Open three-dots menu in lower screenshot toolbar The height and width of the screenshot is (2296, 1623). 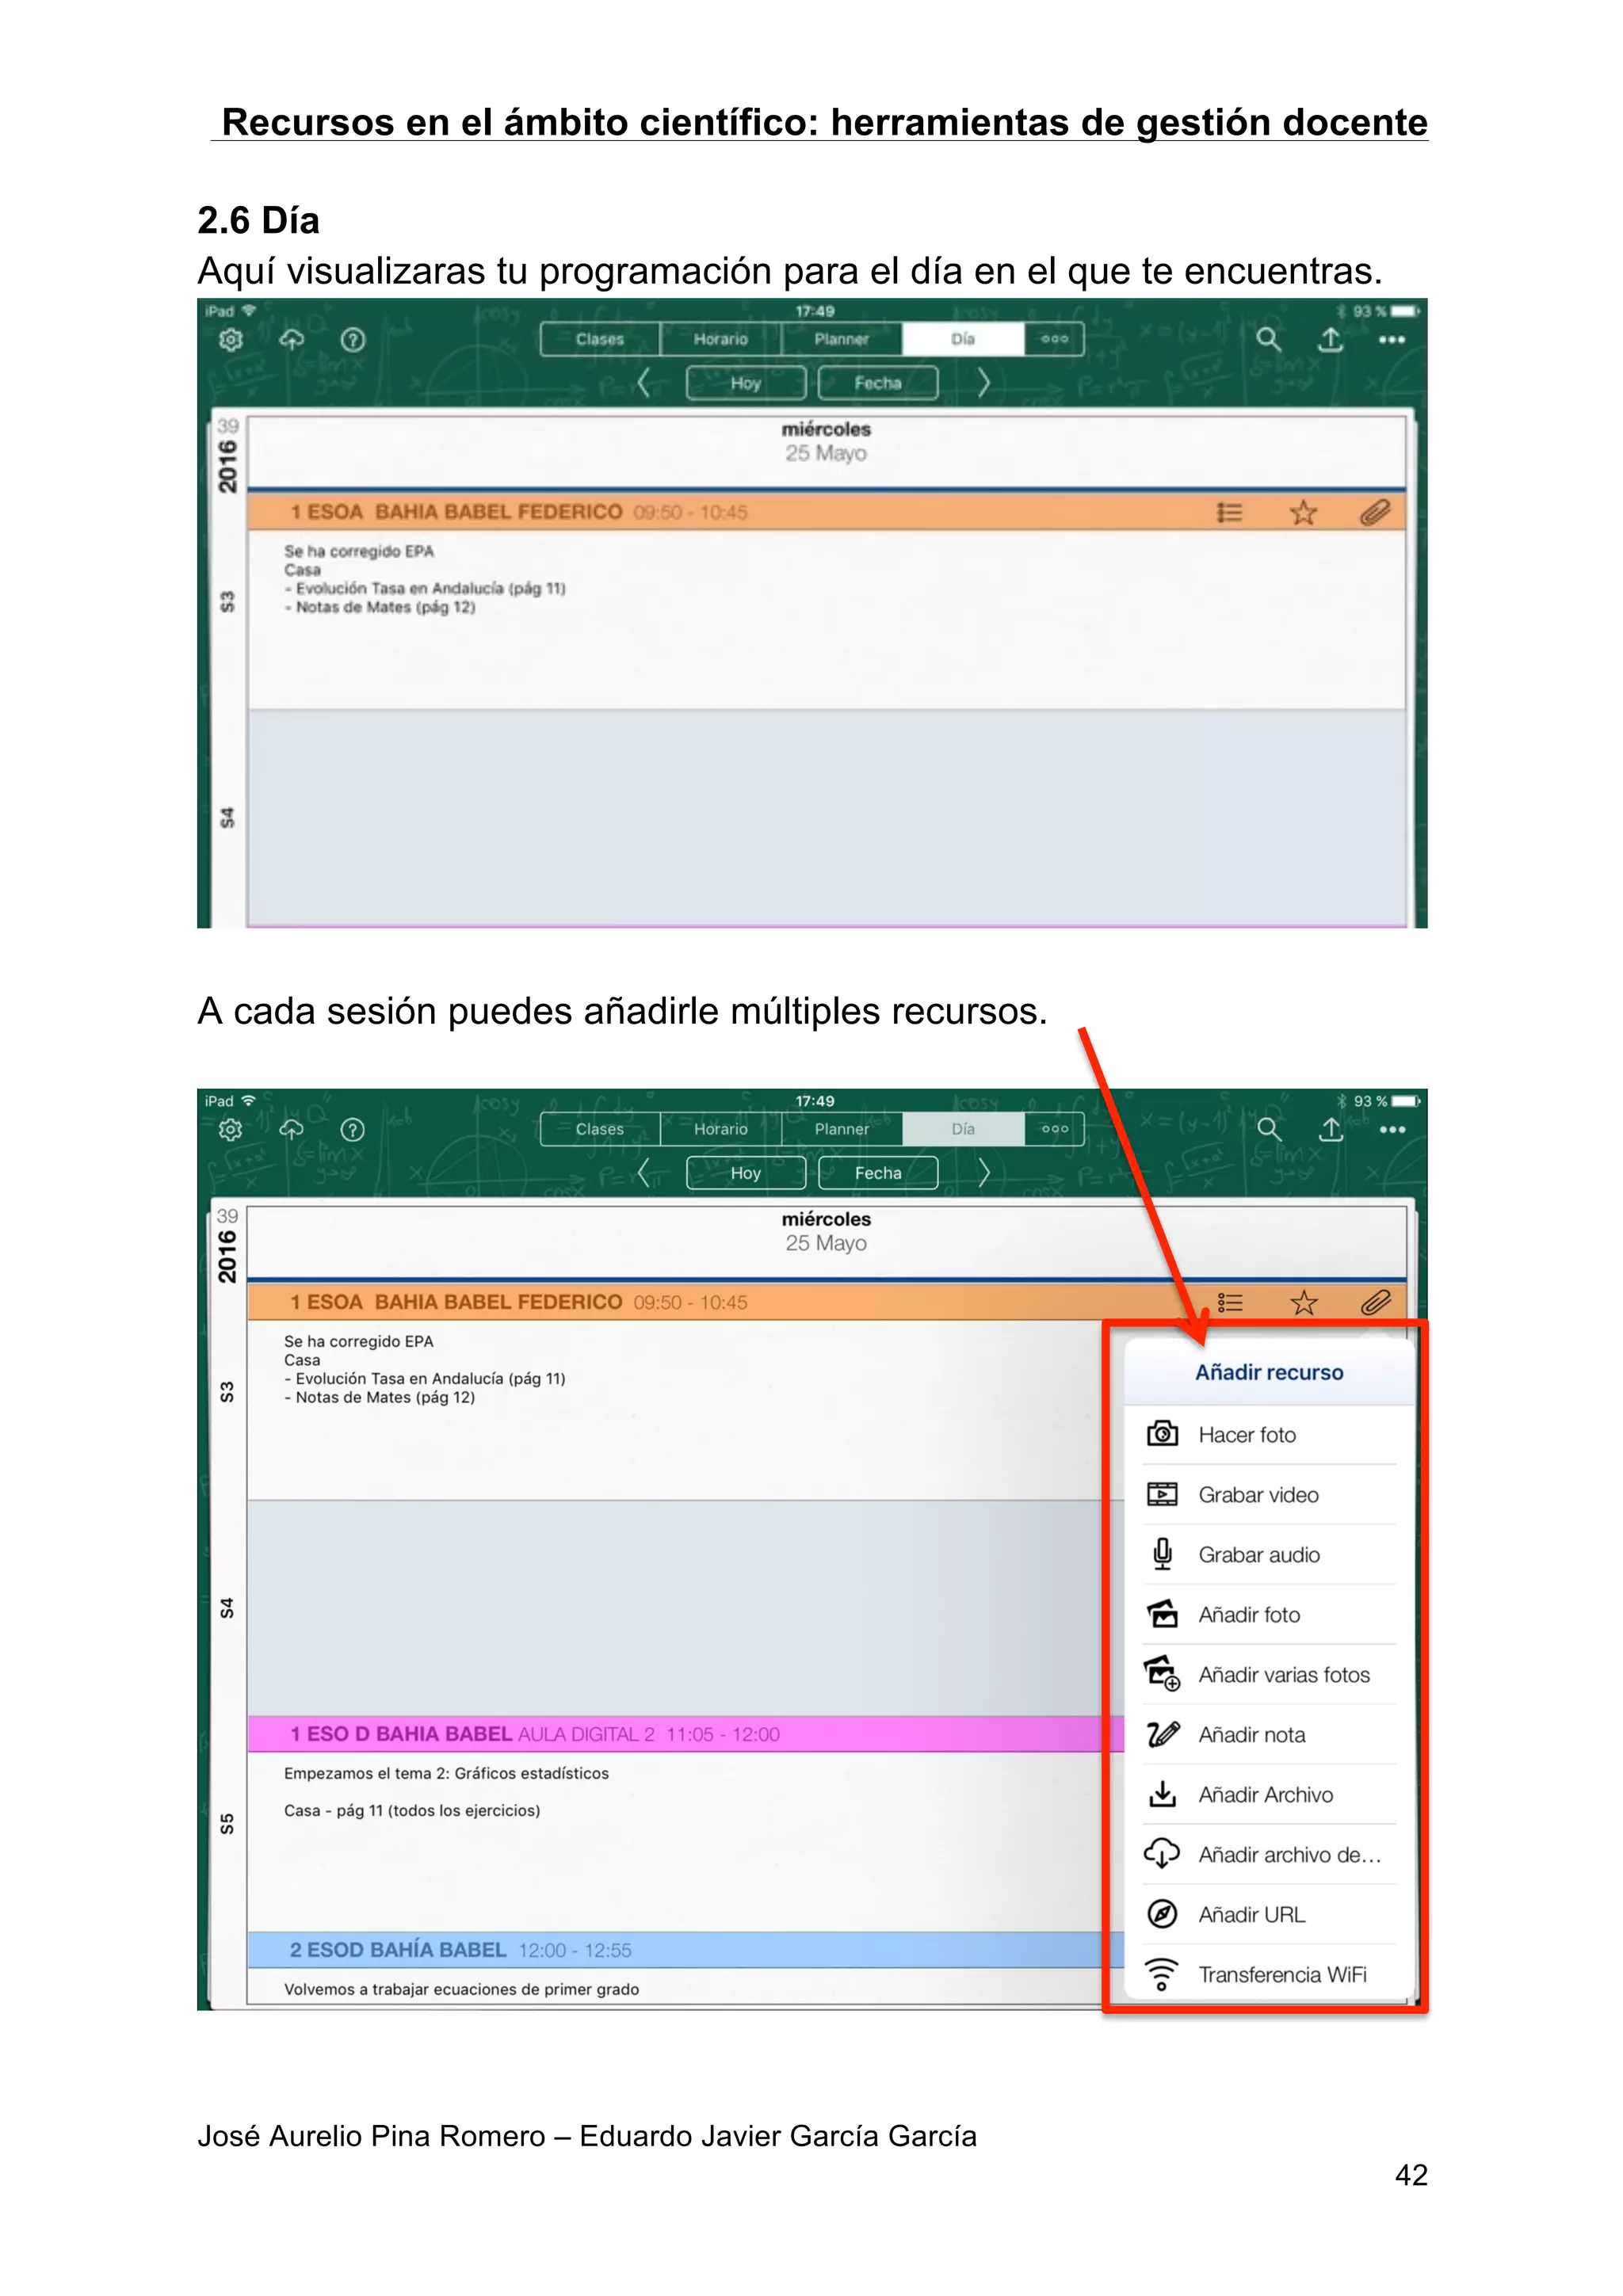(x=1392, y=1130)
